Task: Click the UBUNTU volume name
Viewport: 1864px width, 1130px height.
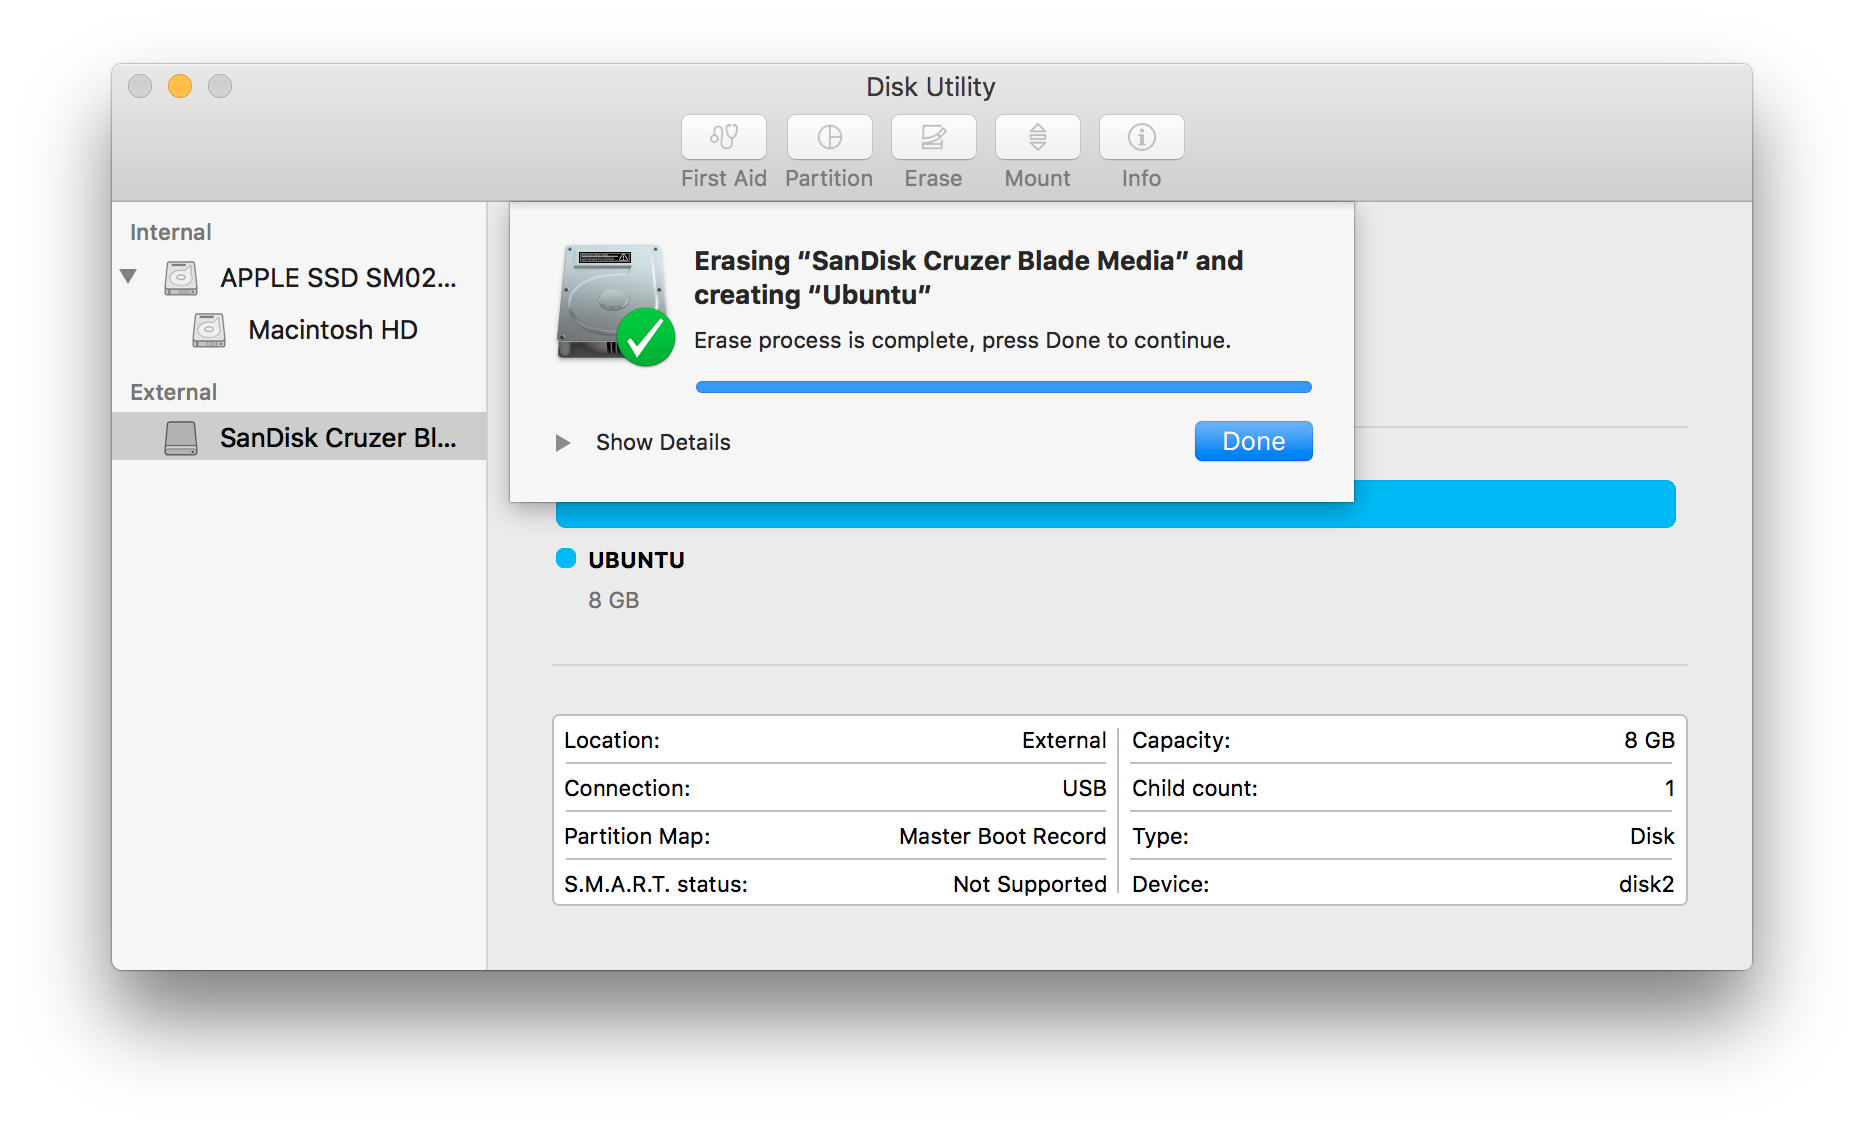Action: coord(636,560)
